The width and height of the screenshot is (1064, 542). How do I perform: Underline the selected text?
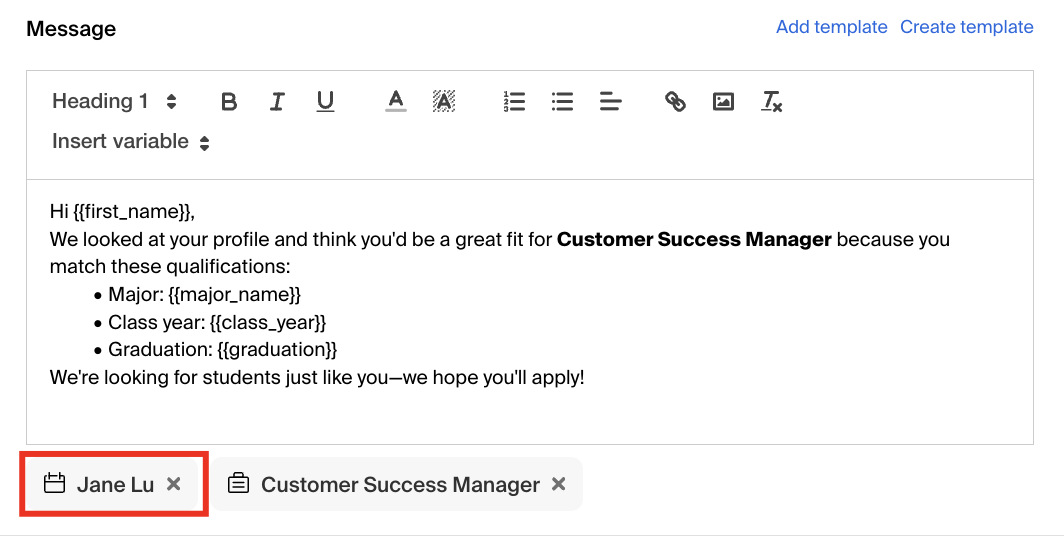pos(325,102)
